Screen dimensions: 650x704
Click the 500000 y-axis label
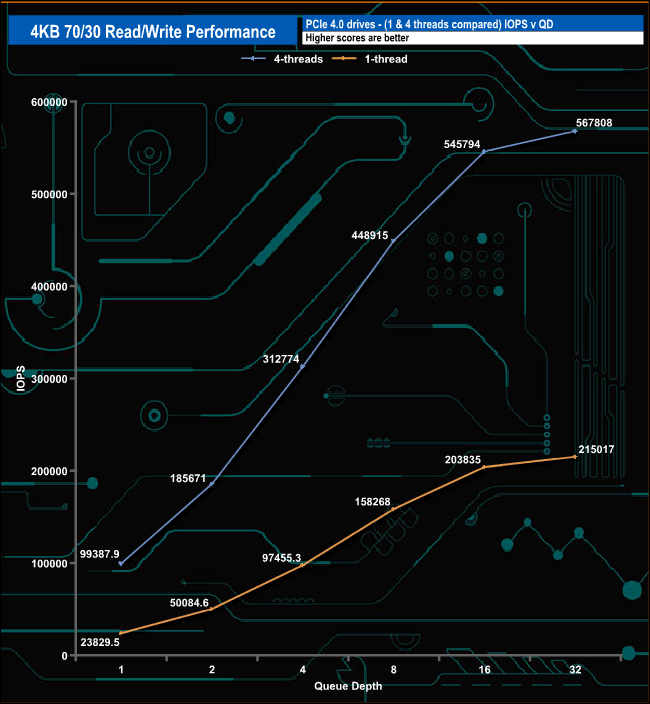click(49, 194)
